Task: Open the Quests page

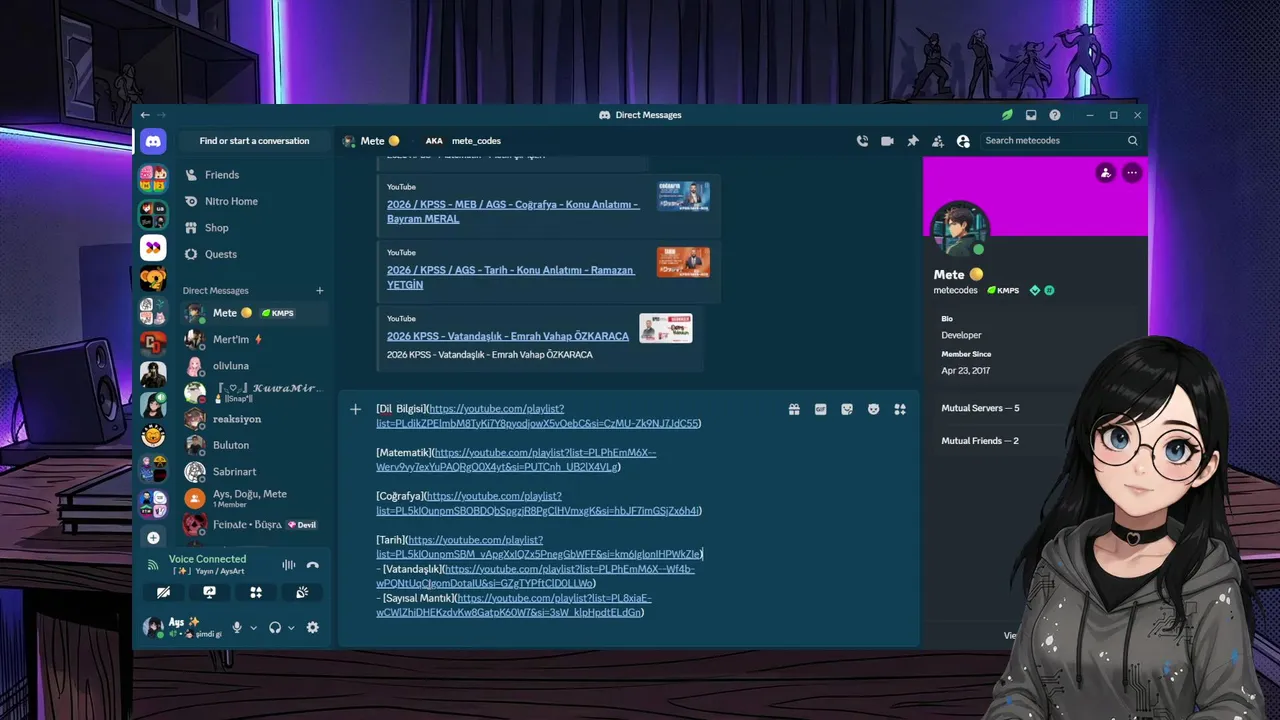Action: 255,254
